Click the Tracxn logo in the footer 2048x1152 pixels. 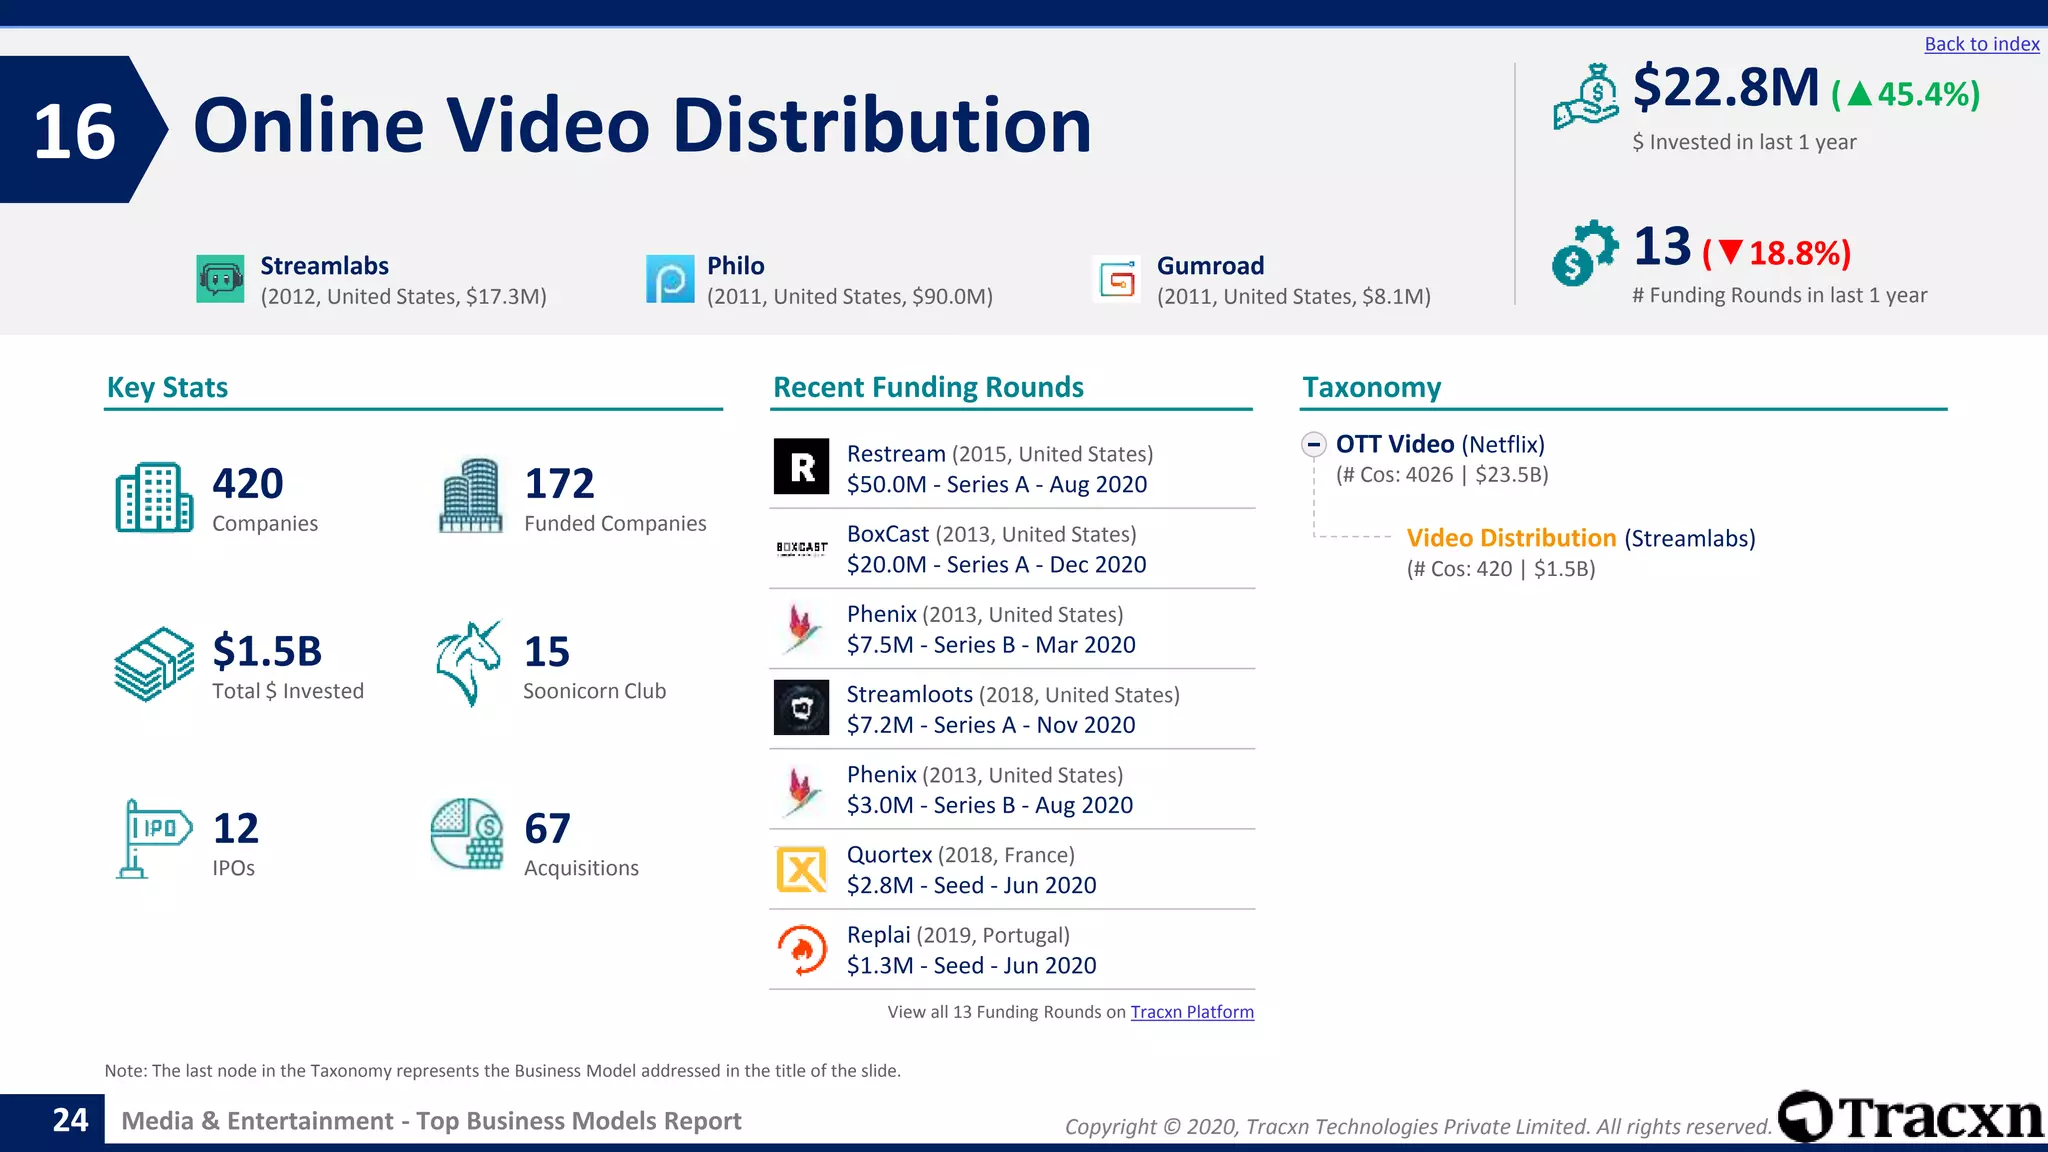point(1912,1117)
